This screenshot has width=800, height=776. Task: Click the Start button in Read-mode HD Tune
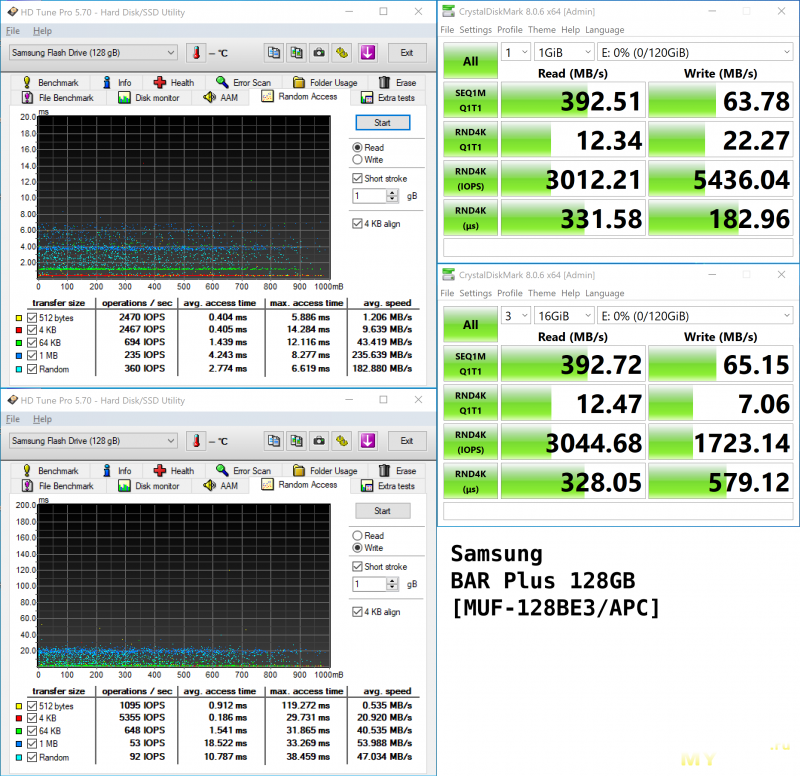pos(383,122)
